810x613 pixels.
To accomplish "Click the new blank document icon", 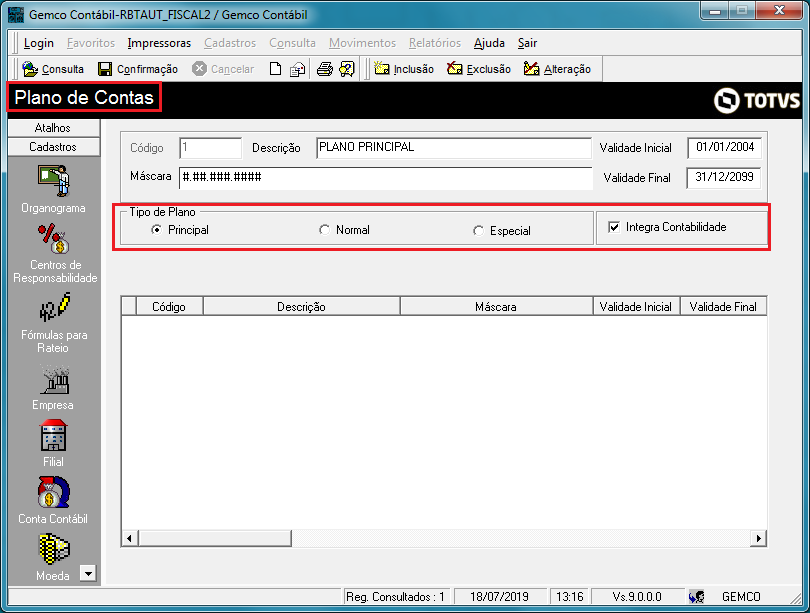I will [276, 69].
